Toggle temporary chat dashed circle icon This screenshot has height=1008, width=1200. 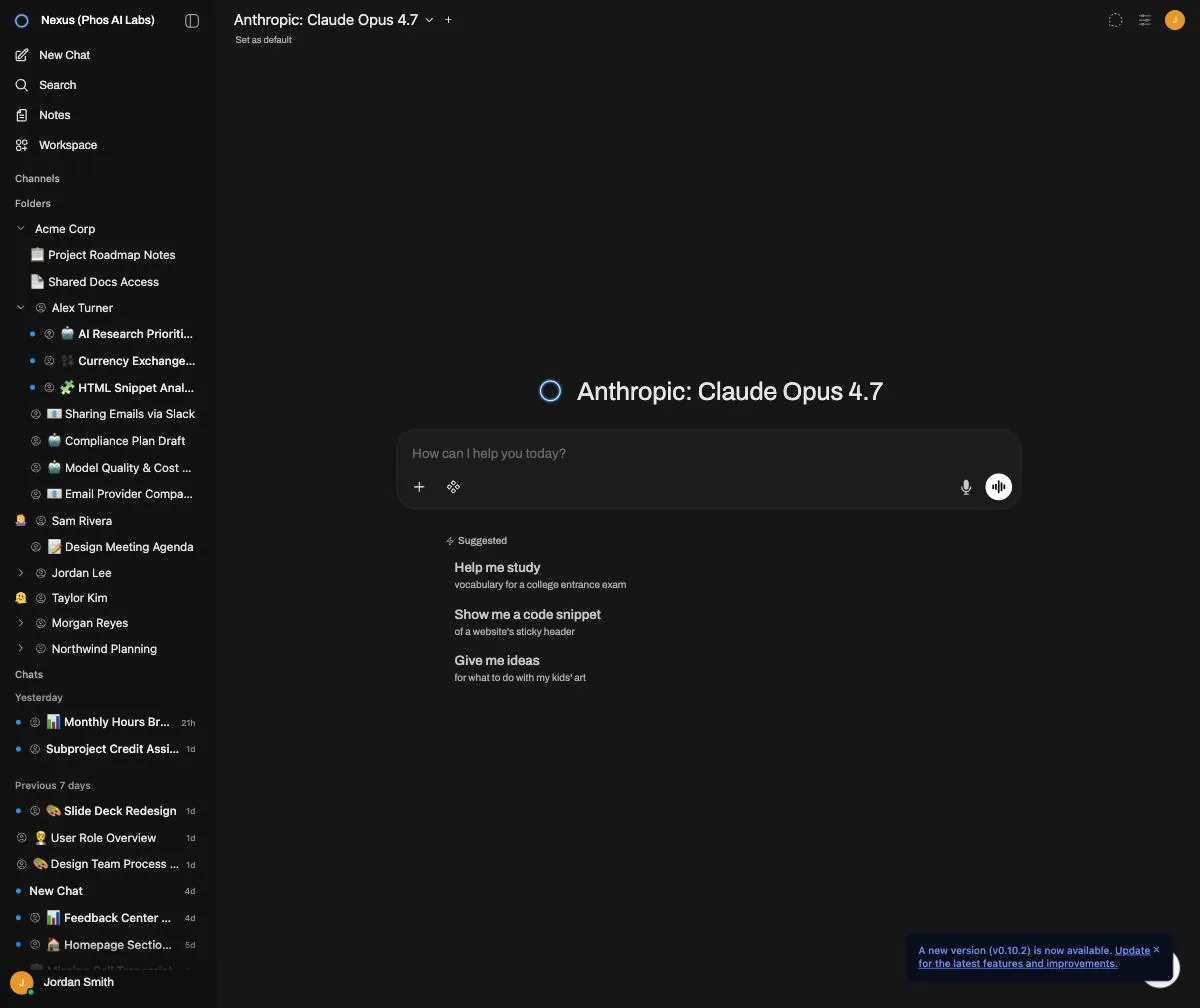tap(1115, 20)
